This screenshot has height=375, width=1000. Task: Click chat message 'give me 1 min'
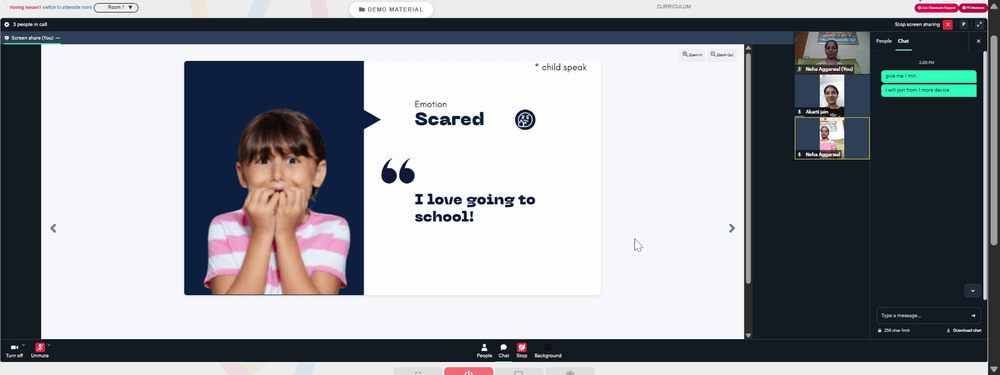pos(929,77)
